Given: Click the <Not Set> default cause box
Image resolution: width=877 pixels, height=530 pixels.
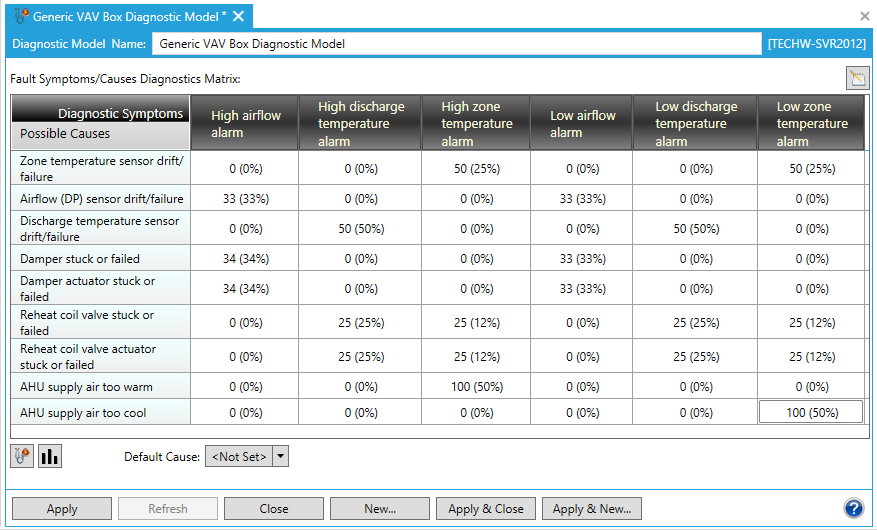Looking at the screenshot, I should (238, 456).
